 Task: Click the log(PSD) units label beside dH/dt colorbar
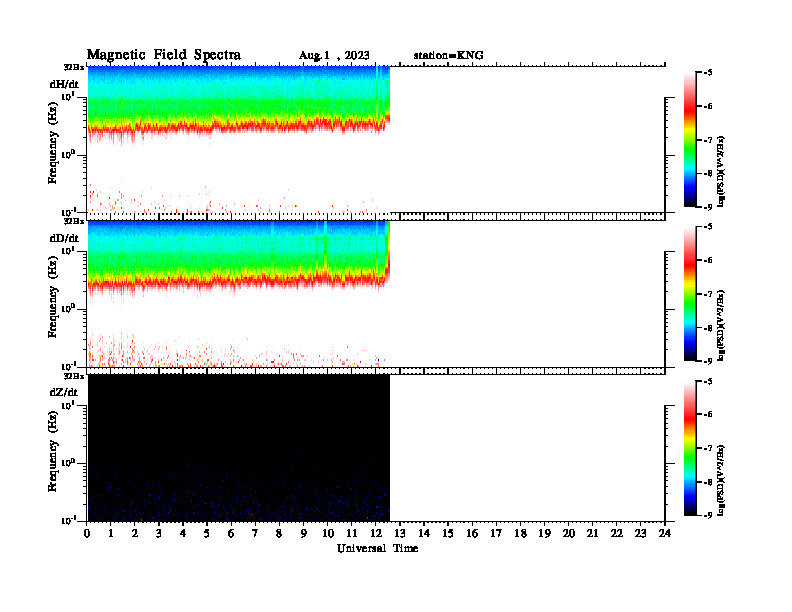tap(721, 171)
